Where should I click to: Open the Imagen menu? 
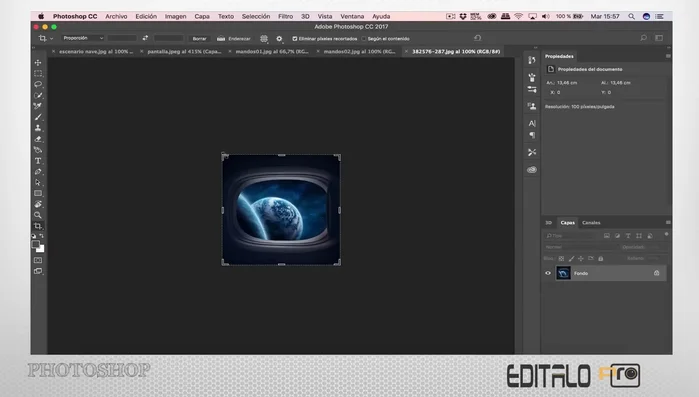tap(176, 16)
